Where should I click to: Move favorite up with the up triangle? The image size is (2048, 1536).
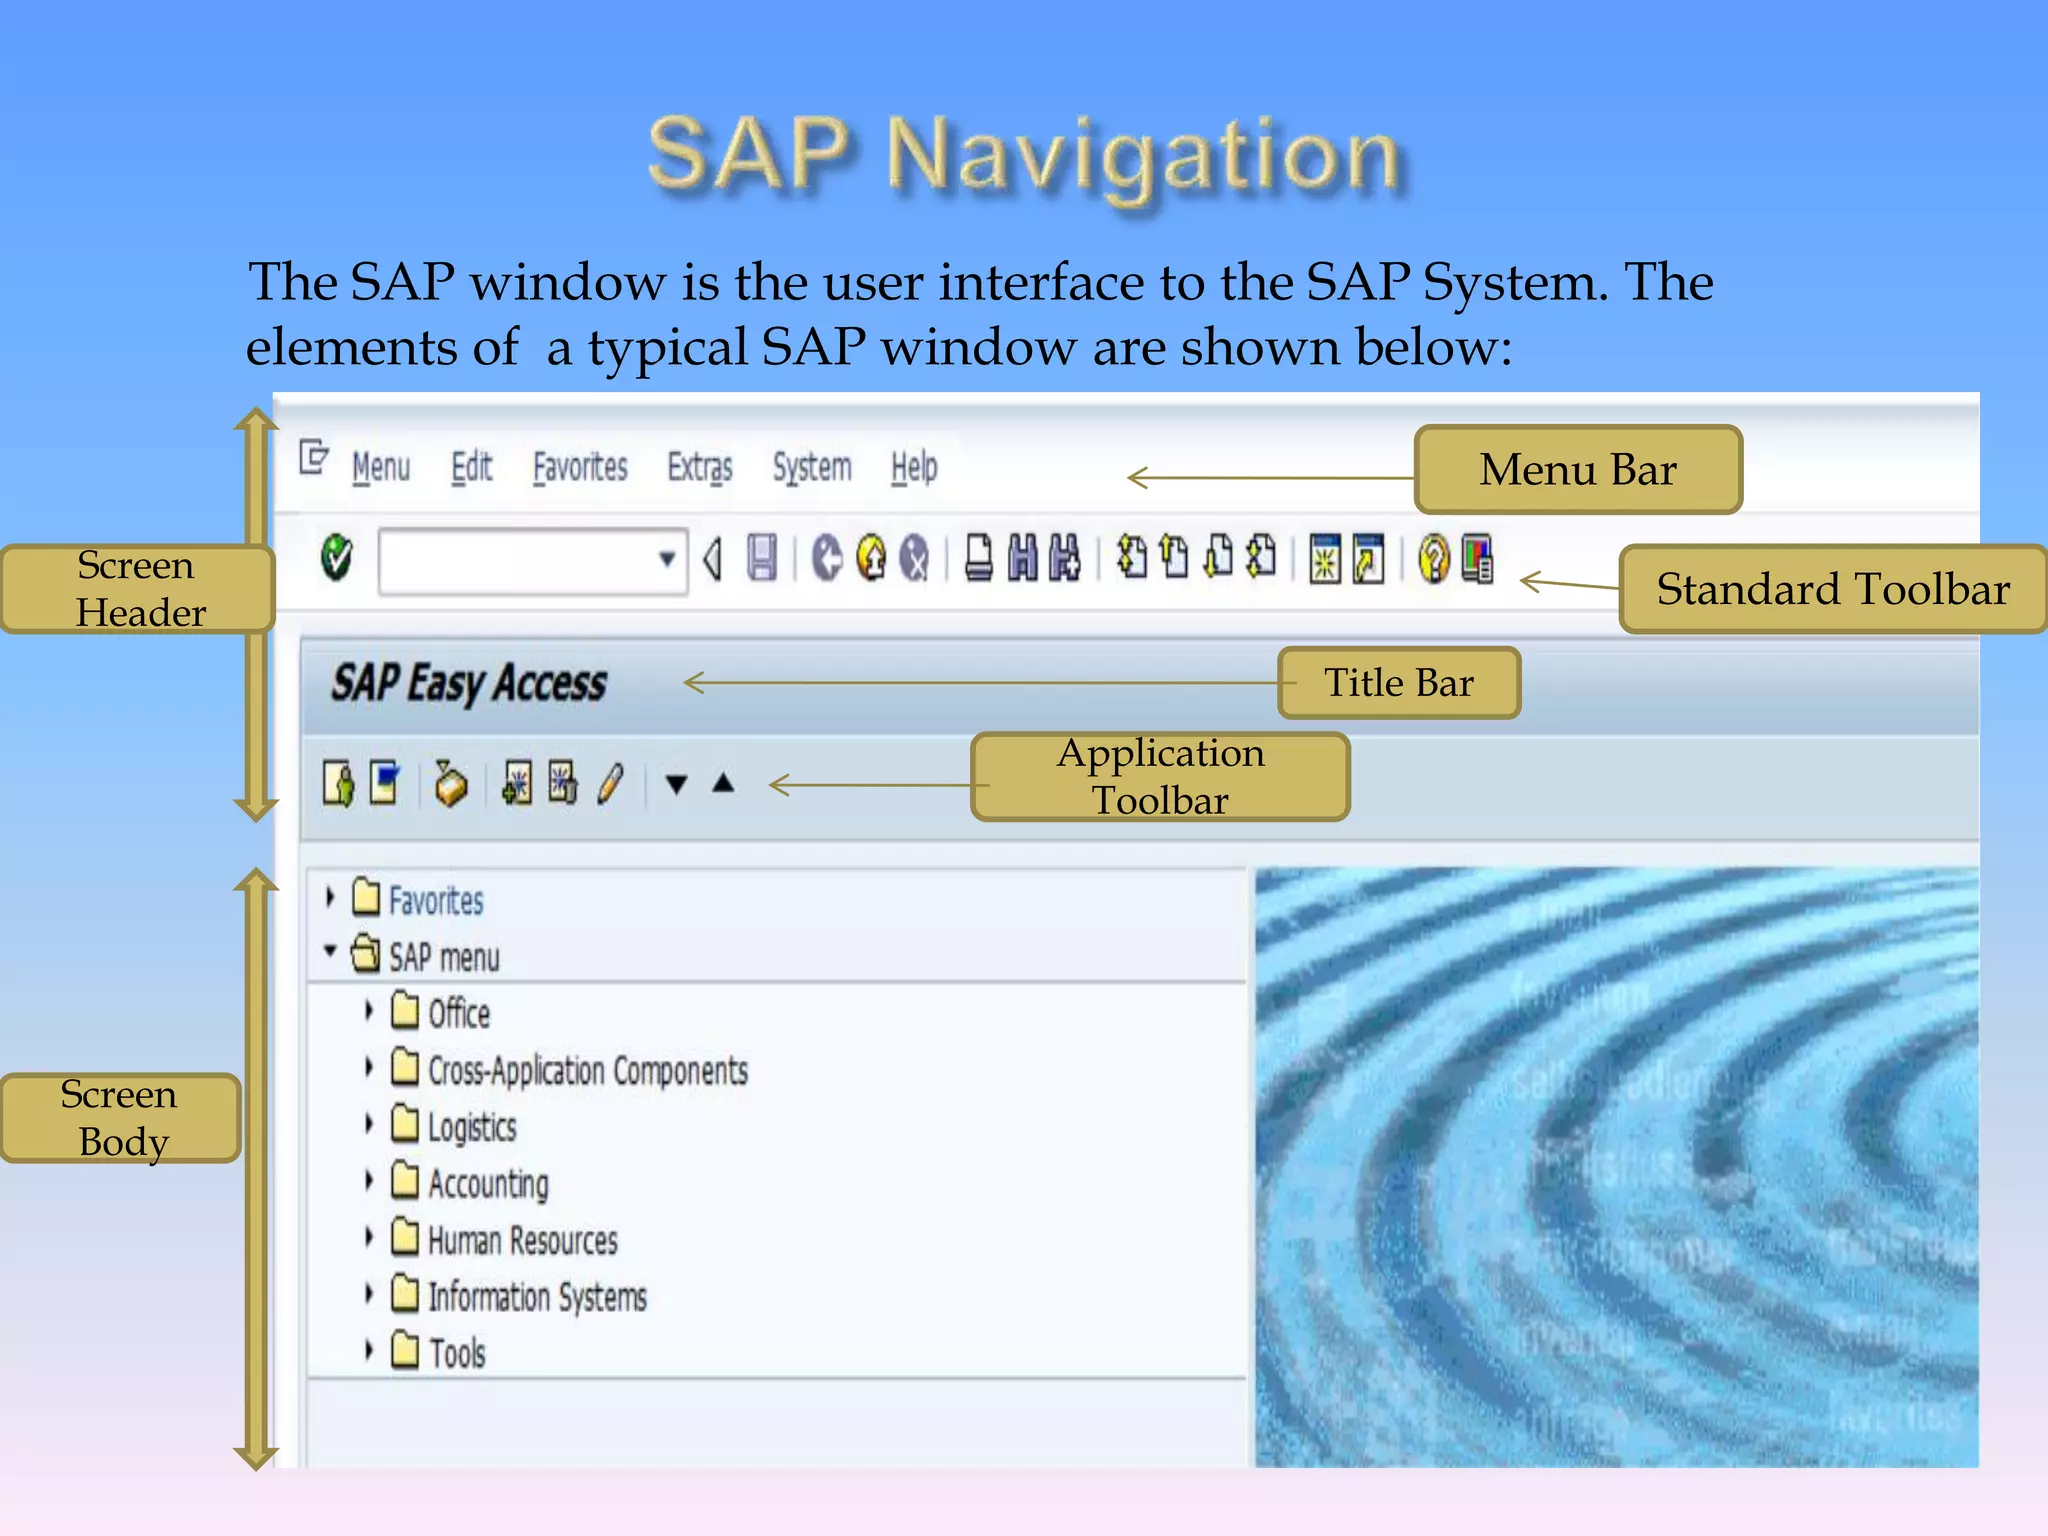(x=724, y=783)
